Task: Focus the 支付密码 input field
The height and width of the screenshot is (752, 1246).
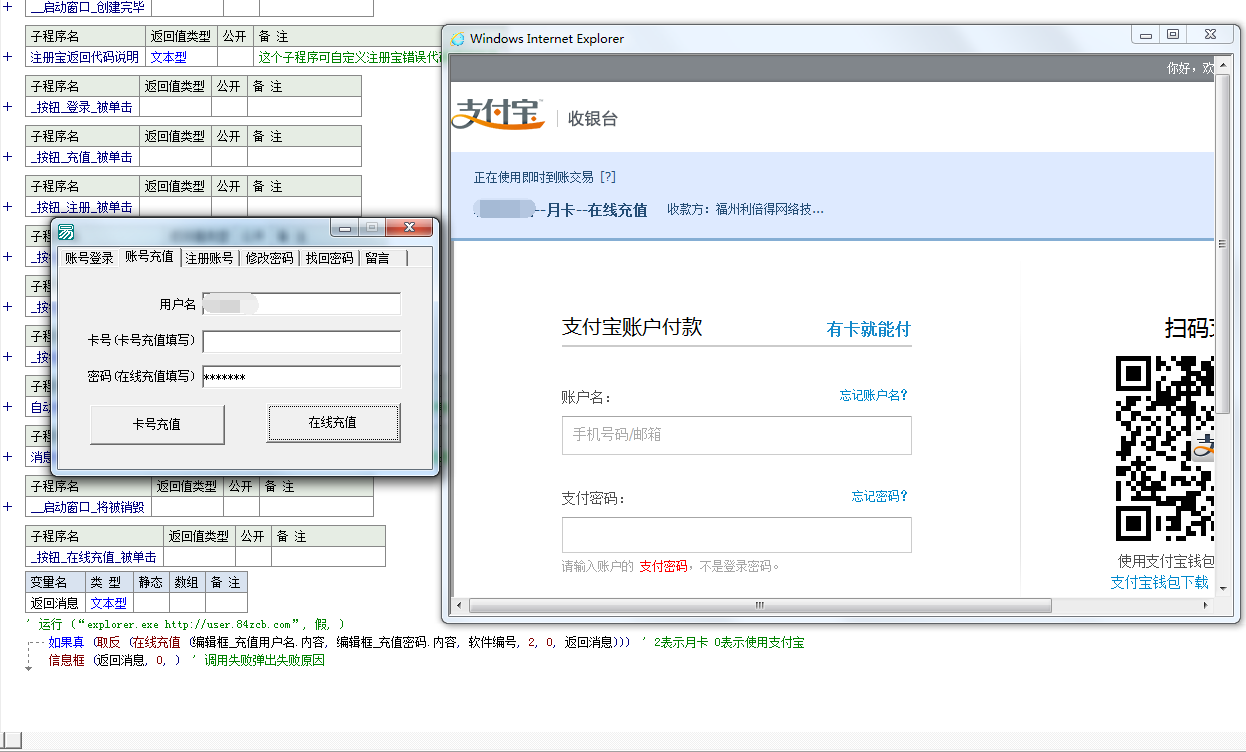Action: point(737,535)
